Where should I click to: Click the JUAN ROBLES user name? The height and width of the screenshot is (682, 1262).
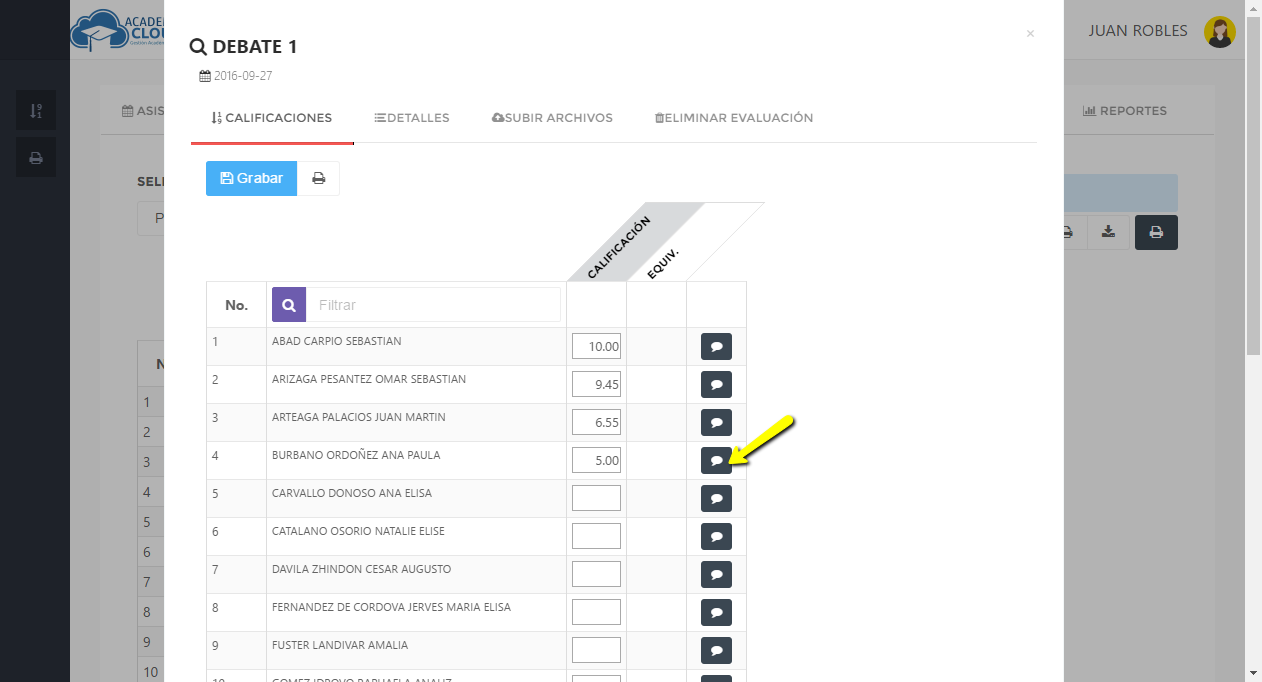(x=1138, y=31)
